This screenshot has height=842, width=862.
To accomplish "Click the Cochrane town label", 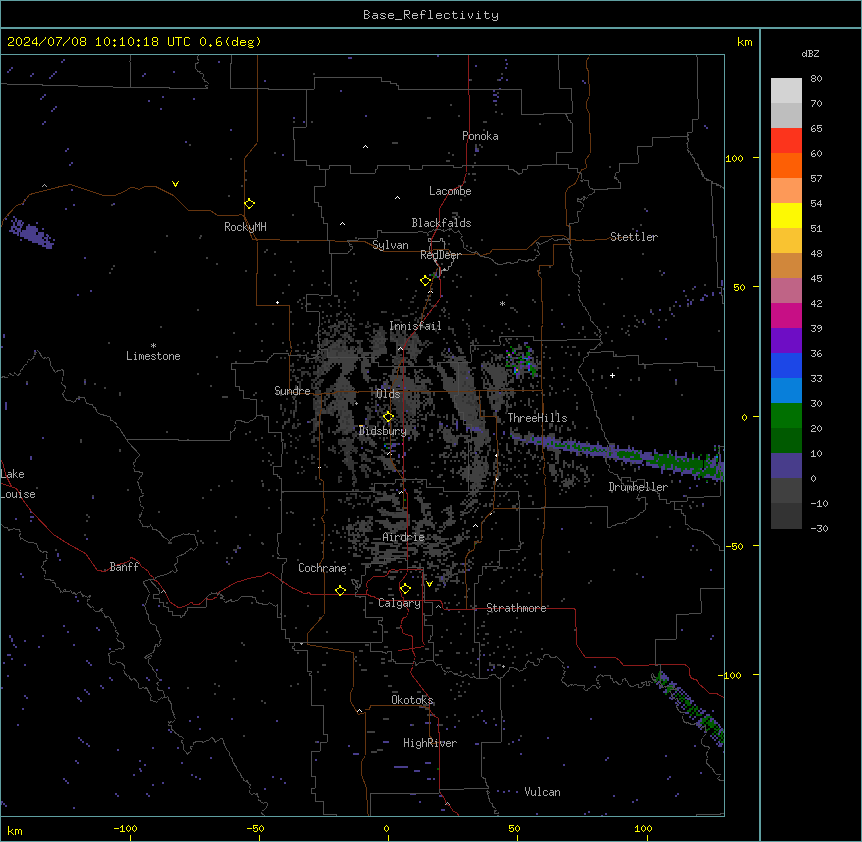I will (322, 568).
